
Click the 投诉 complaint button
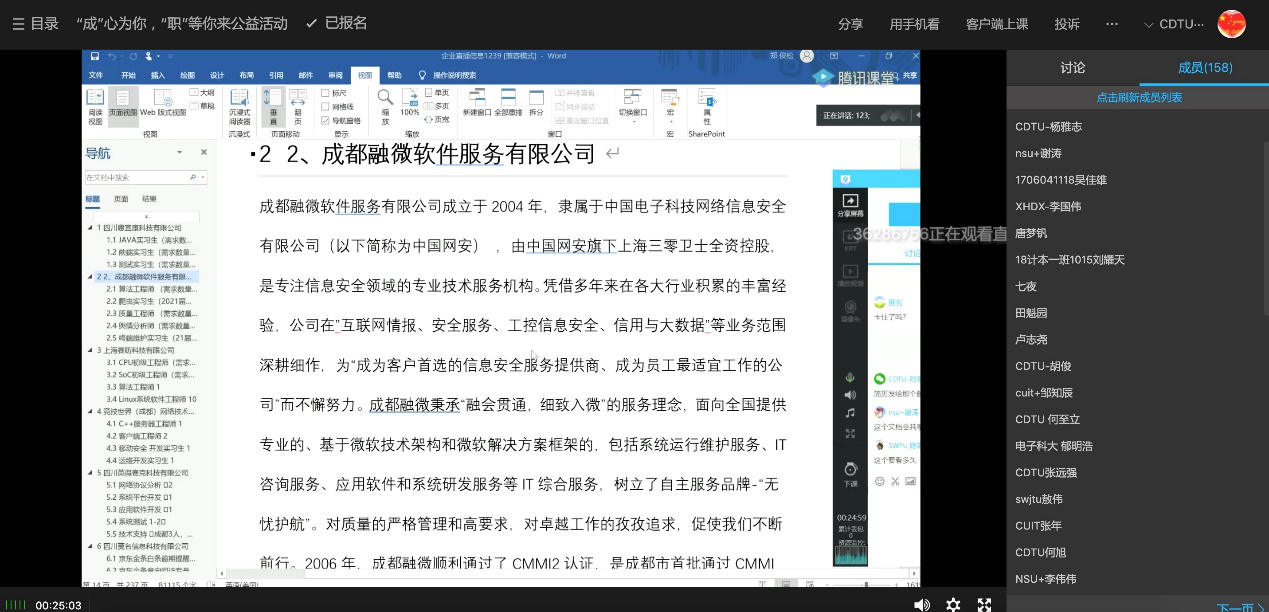1067,24
